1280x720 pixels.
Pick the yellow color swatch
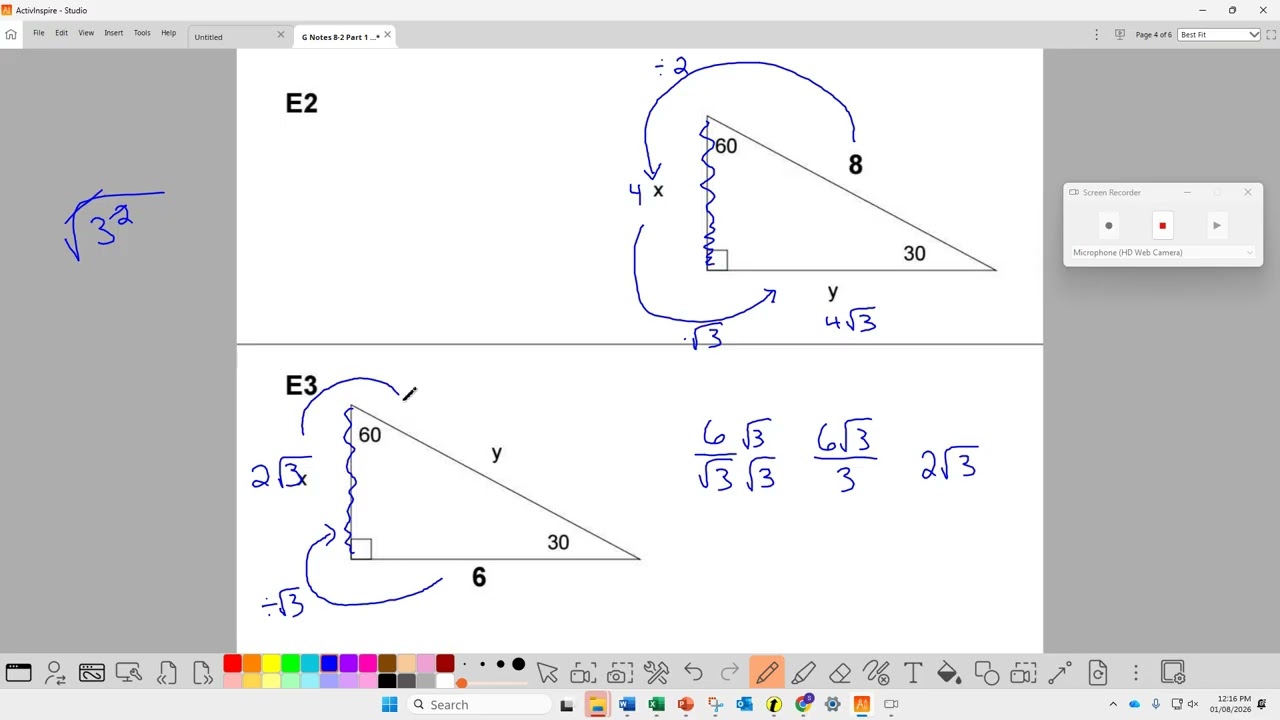tap(271, 664)
